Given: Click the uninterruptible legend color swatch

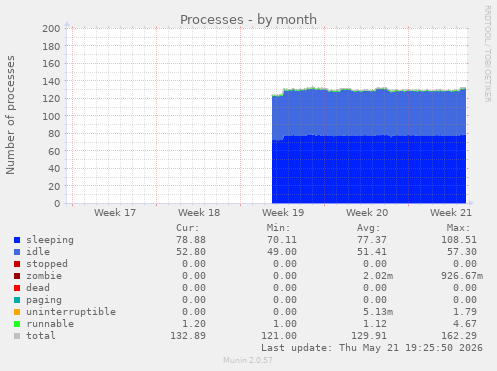Looking at the screenshot, I should click(17, 312).
